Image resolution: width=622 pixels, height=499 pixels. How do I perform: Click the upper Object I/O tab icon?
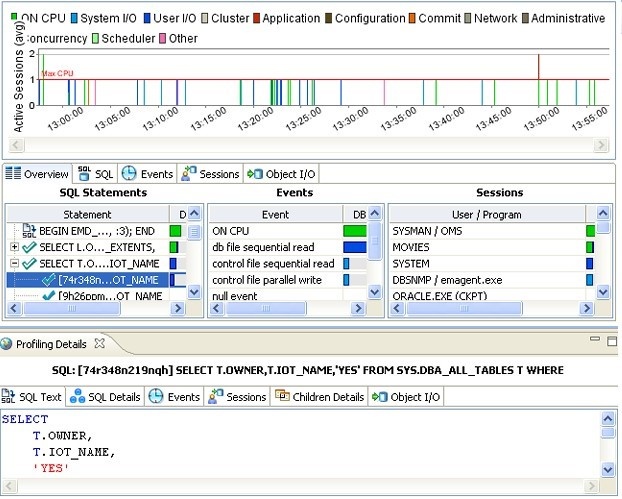255,174
